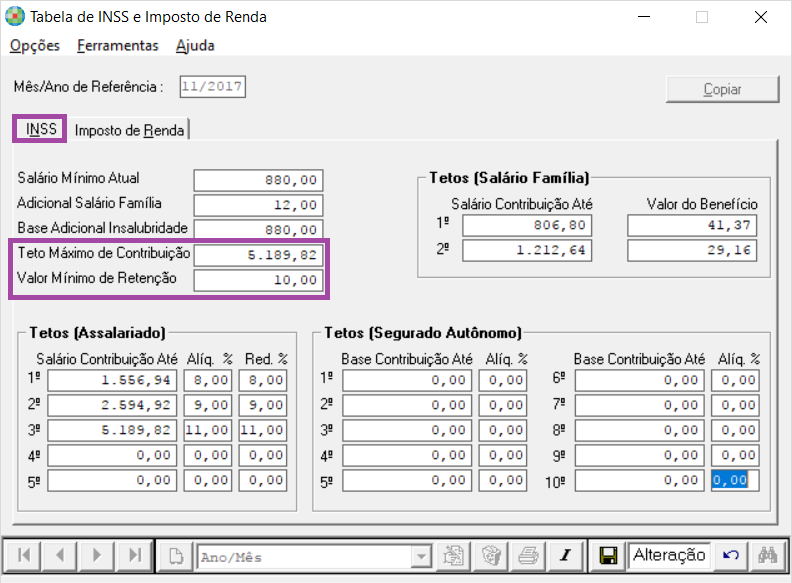Click the Assalariado 4th row salary field
Image resolution: width=792 pixels, height=583 pixels.
point(112,456)
